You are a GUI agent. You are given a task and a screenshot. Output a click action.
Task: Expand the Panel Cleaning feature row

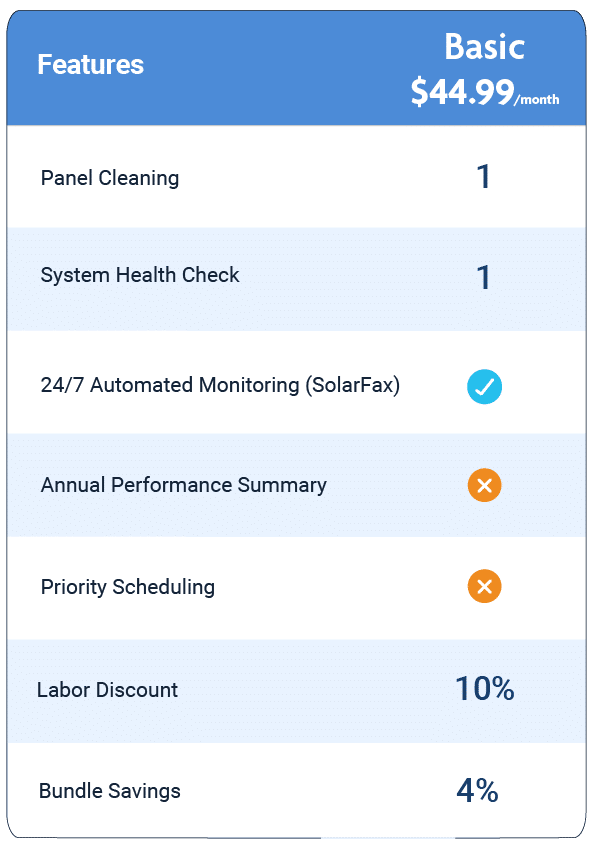click(x=110, y=177)
